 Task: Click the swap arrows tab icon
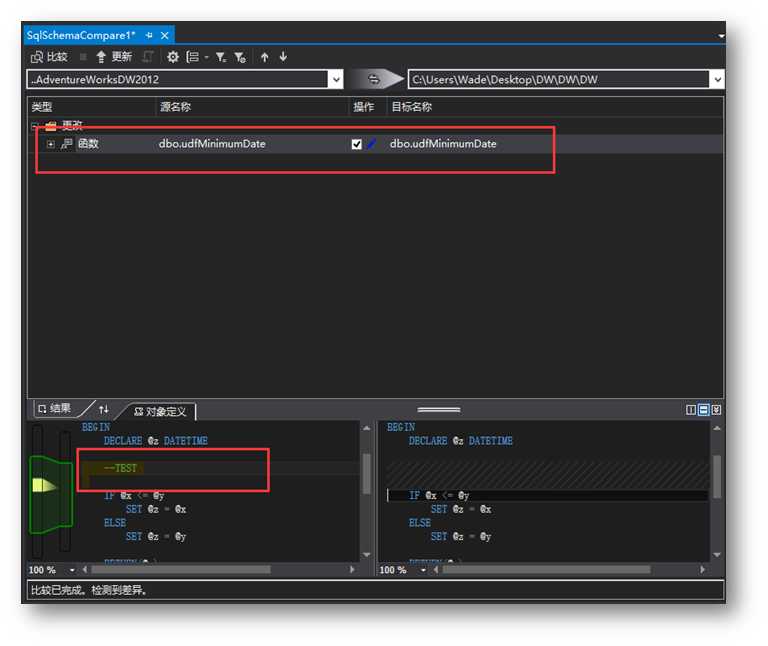[103, 409]
